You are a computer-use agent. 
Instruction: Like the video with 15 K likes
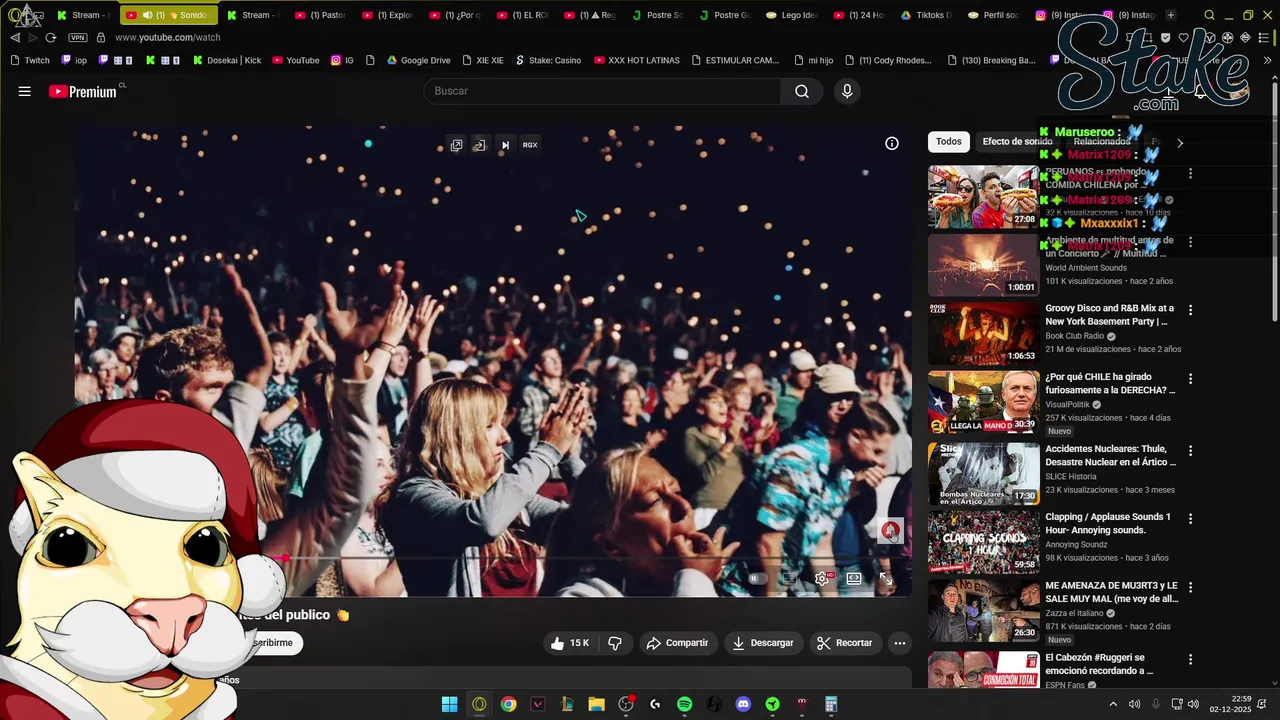pos(570,643)
